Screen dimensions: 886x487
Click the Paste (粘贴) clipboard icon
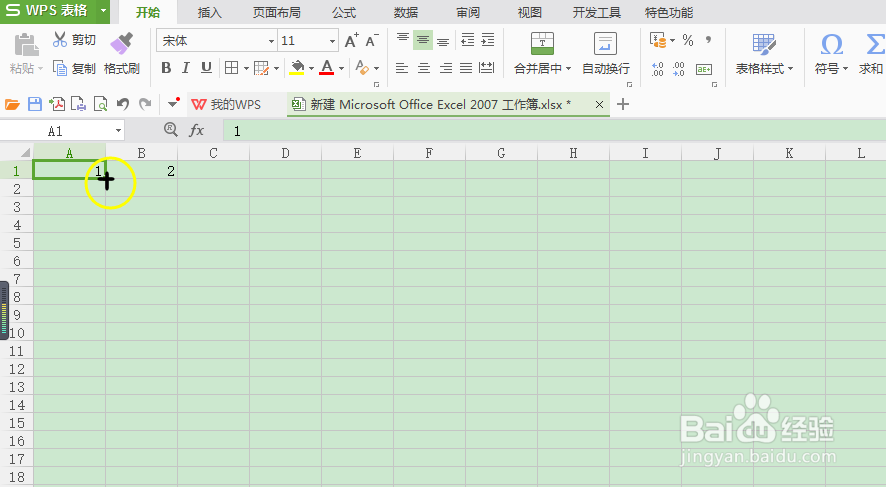tap(26, 45)
